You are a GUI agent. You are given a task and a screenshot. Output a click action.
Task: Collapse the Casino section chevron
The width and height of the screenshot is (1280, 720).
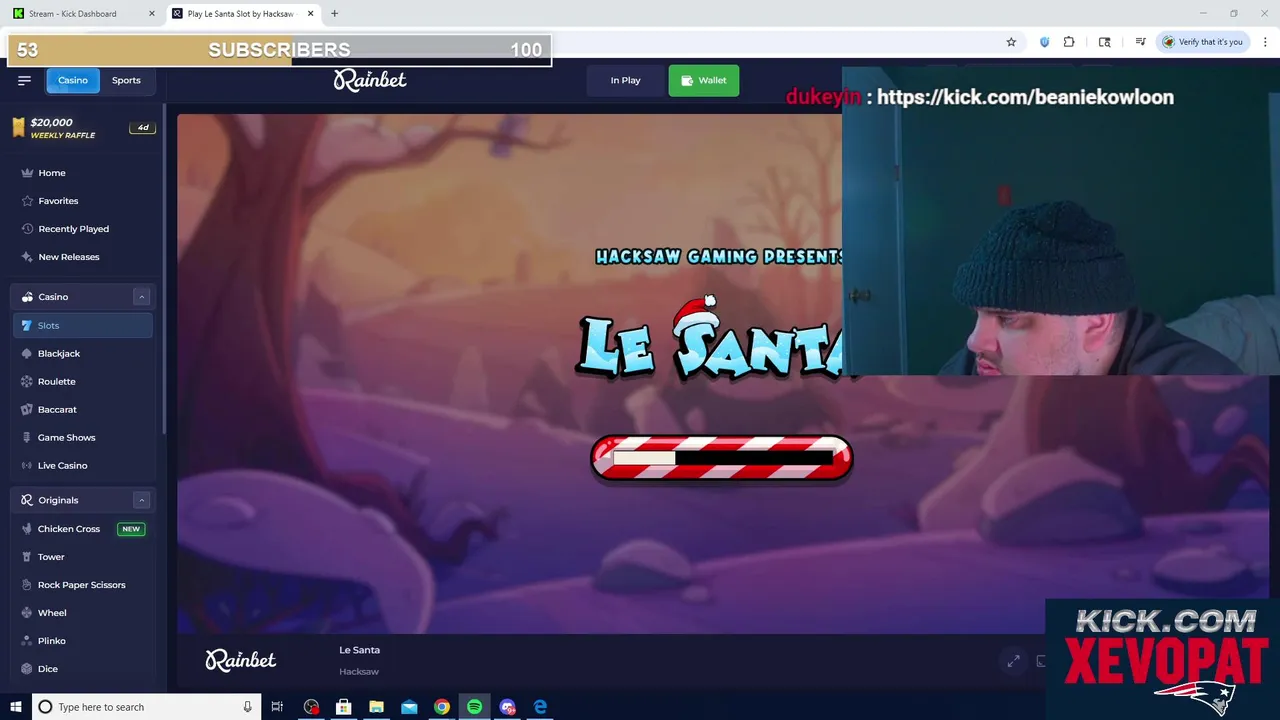tap(142, 297)
